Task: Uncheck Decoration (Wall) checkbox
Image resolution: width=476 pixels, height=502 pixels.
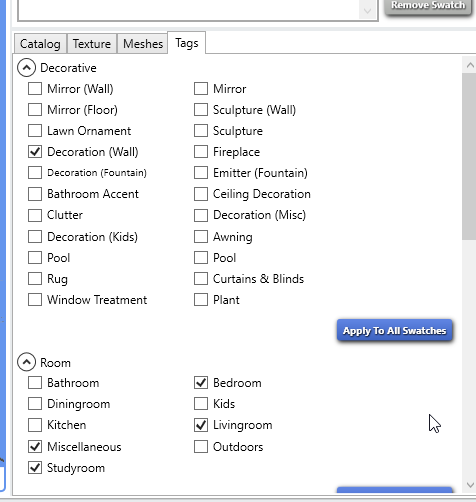Action: click(x=35, y=152)
